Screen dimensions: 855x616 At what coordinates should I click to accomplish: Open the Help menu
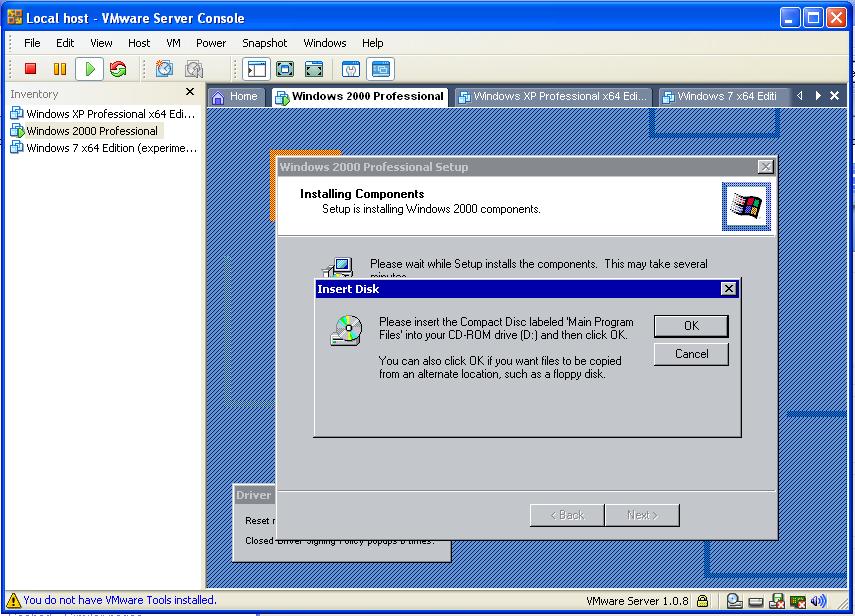tap(372, 43)
